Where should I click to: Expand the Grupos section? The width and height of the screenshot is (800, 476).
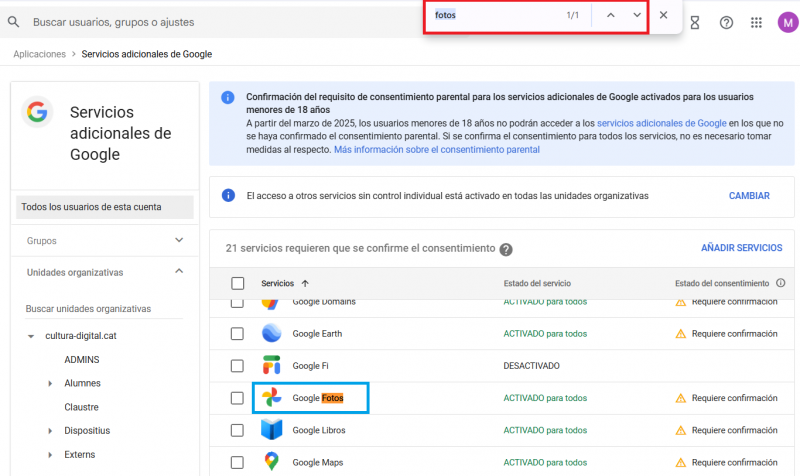pyautogui.click(x=105, y=240)
